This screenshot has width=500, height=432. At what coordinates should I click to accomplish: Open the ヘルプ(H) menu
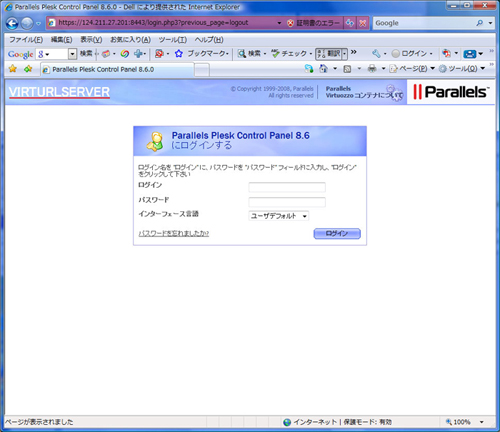(x=209, y=40)
